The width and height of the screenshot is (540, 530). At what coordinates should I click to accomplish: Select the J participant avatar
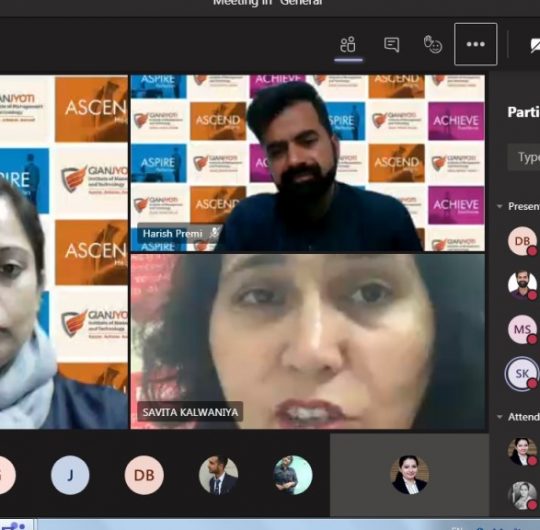pyautogui.click(x=70, y=475)
